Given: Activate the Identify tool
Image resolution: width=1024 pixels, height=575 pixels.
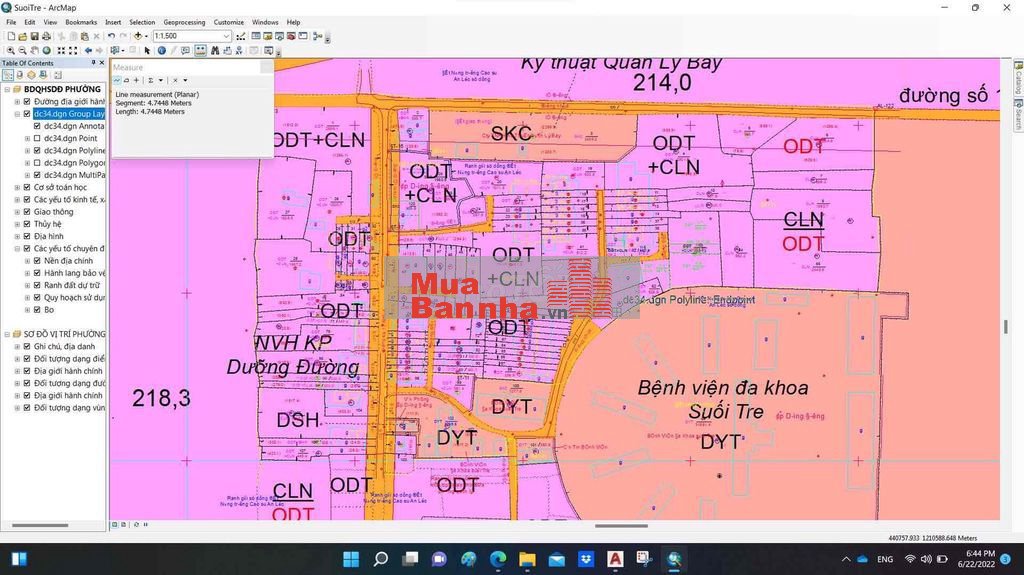Looking at the screenshot, I should tap(161, 50).
